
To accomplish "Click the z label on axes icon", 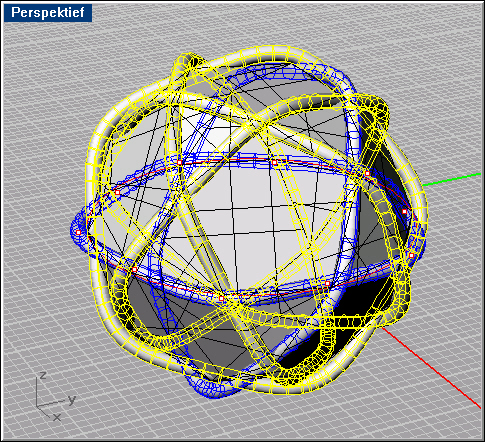I will [x=43, y=376].
